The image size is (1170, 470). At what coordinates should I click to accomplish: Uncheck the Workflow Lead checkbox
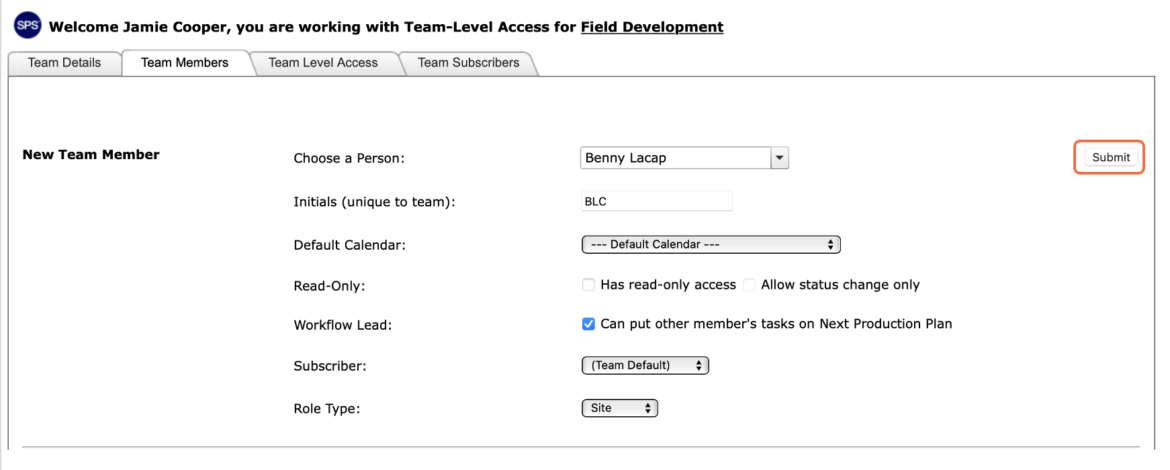pos(589,324)
